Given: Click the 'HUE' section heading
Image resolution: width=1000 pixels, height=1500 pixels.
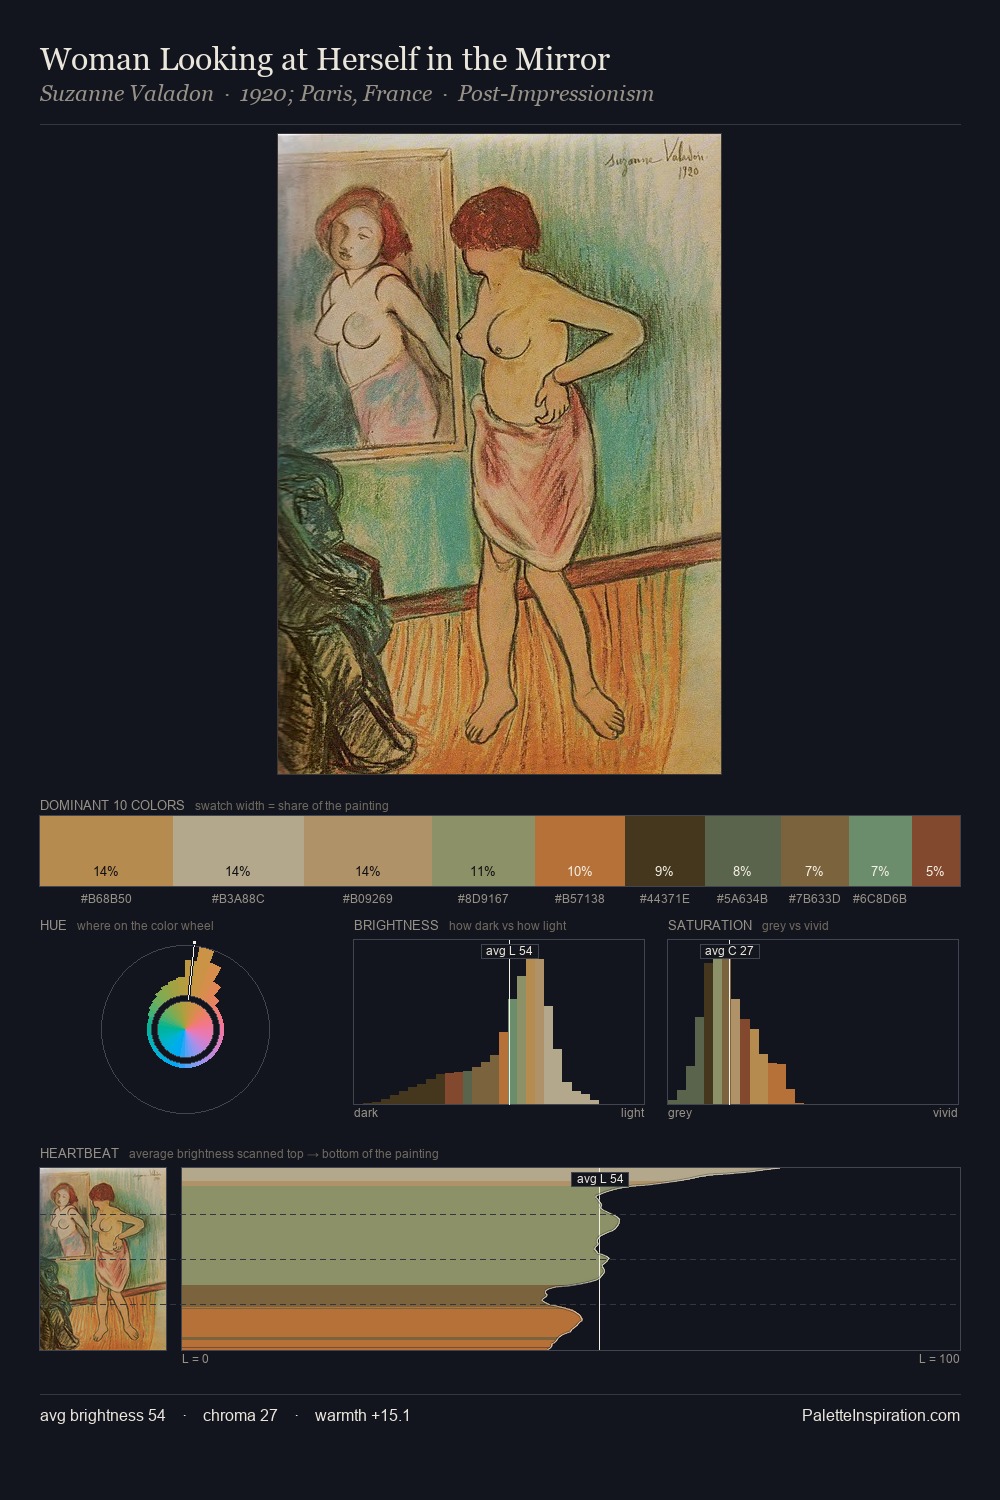Looking at the screenshot, I should coord(53,925).
